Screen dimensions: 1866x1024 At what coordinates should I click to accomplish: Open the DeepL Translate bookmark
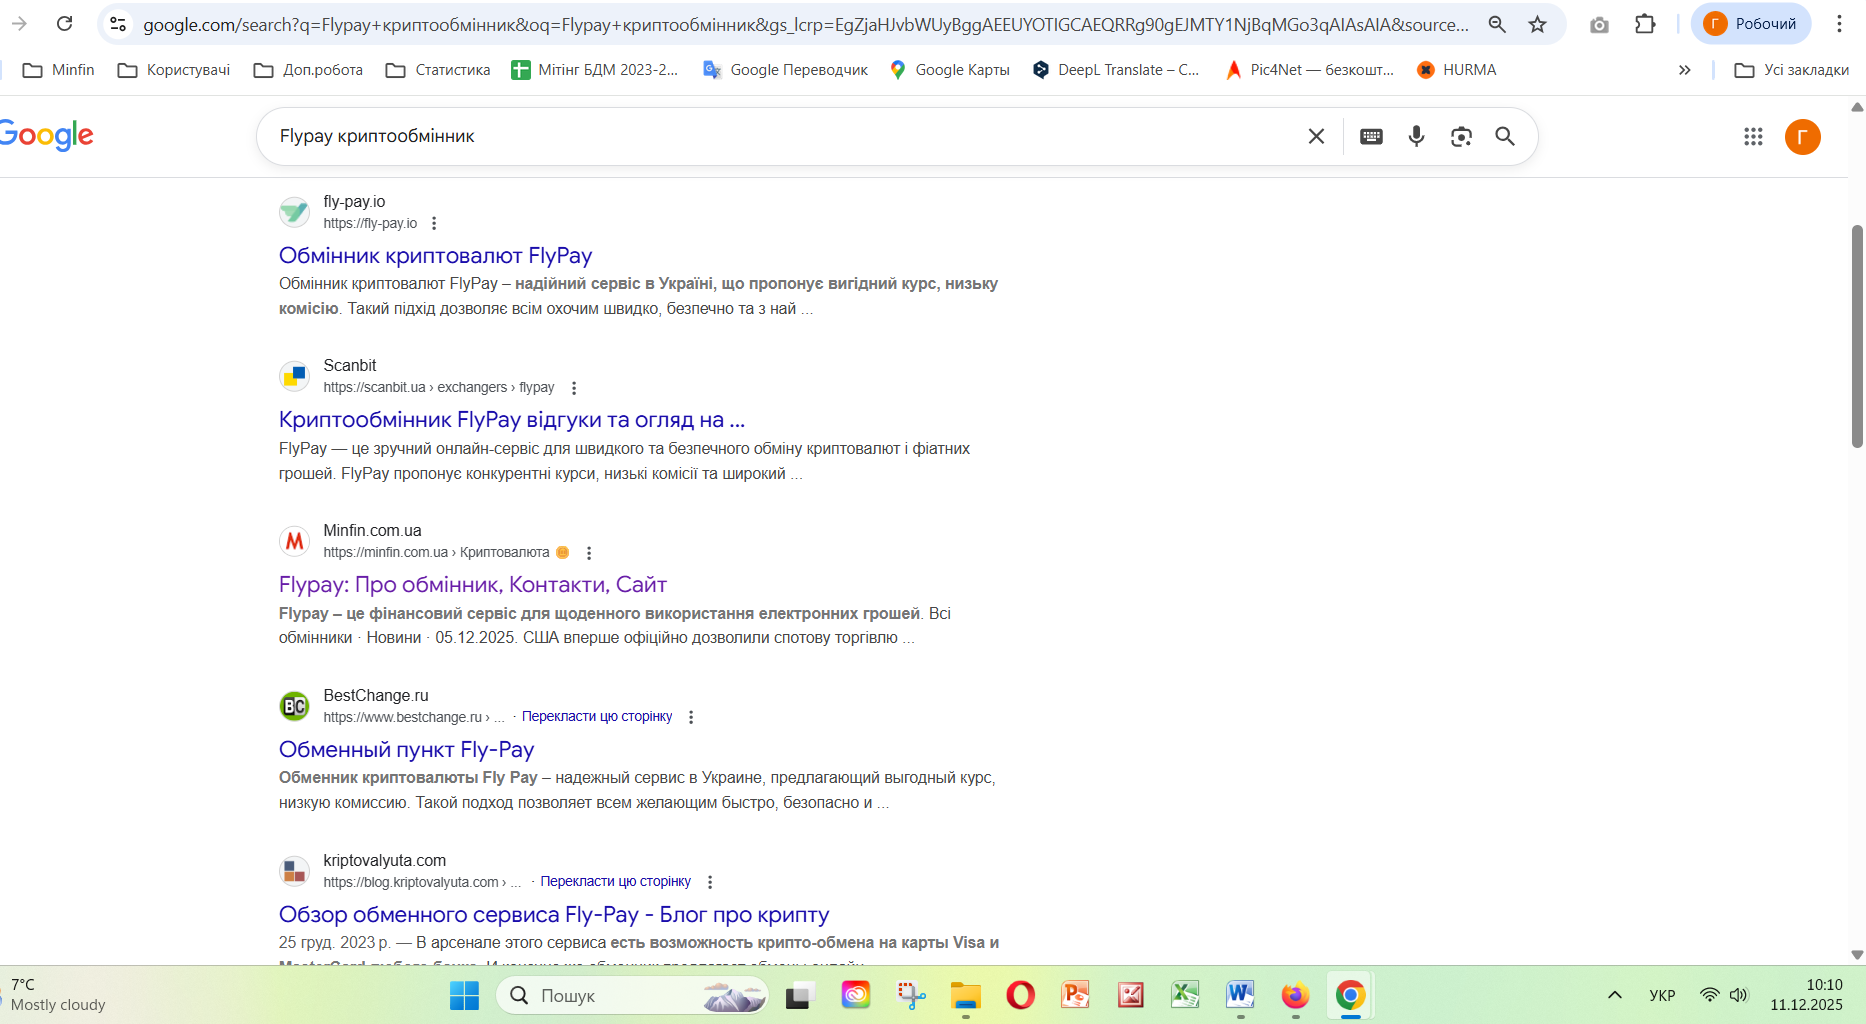(x=1116, y=70)
